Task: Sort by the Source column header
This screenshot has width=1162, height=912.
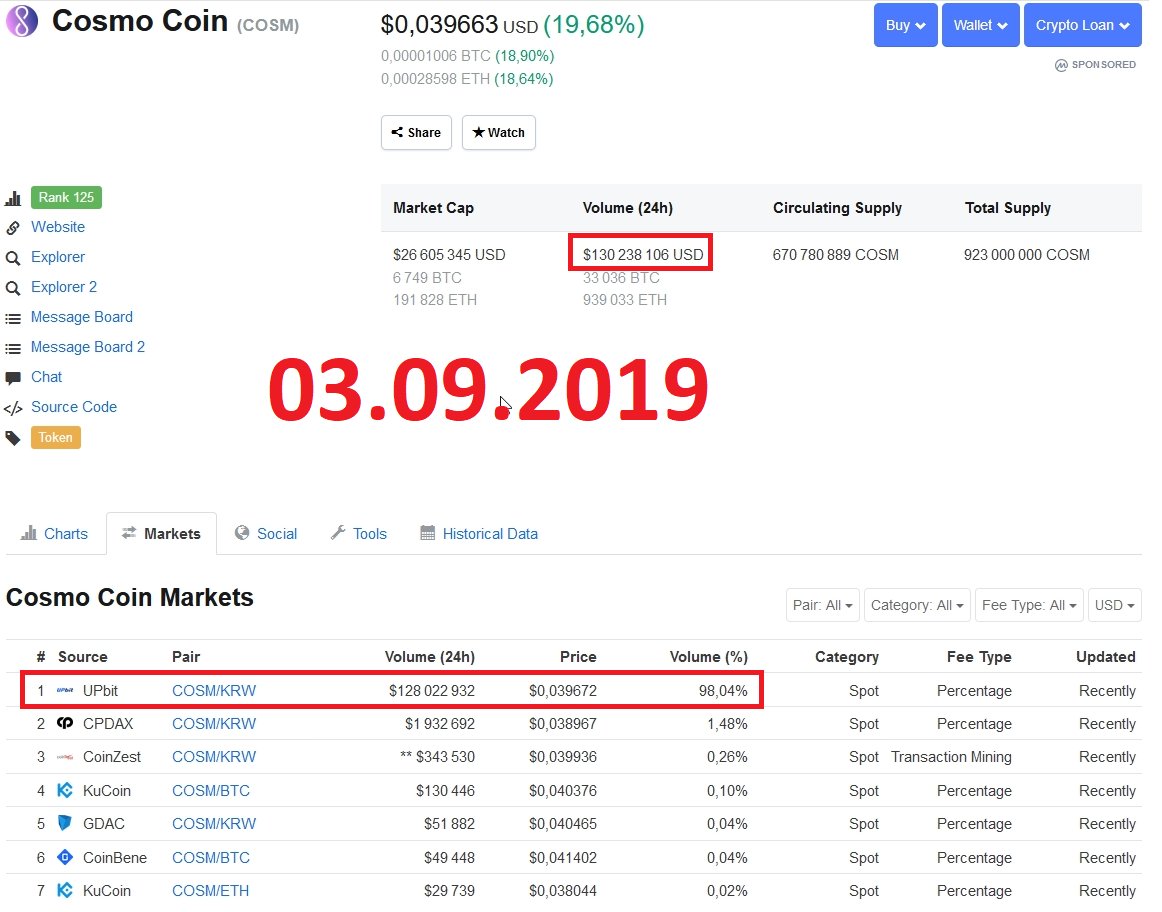Action: coord(82,656)
